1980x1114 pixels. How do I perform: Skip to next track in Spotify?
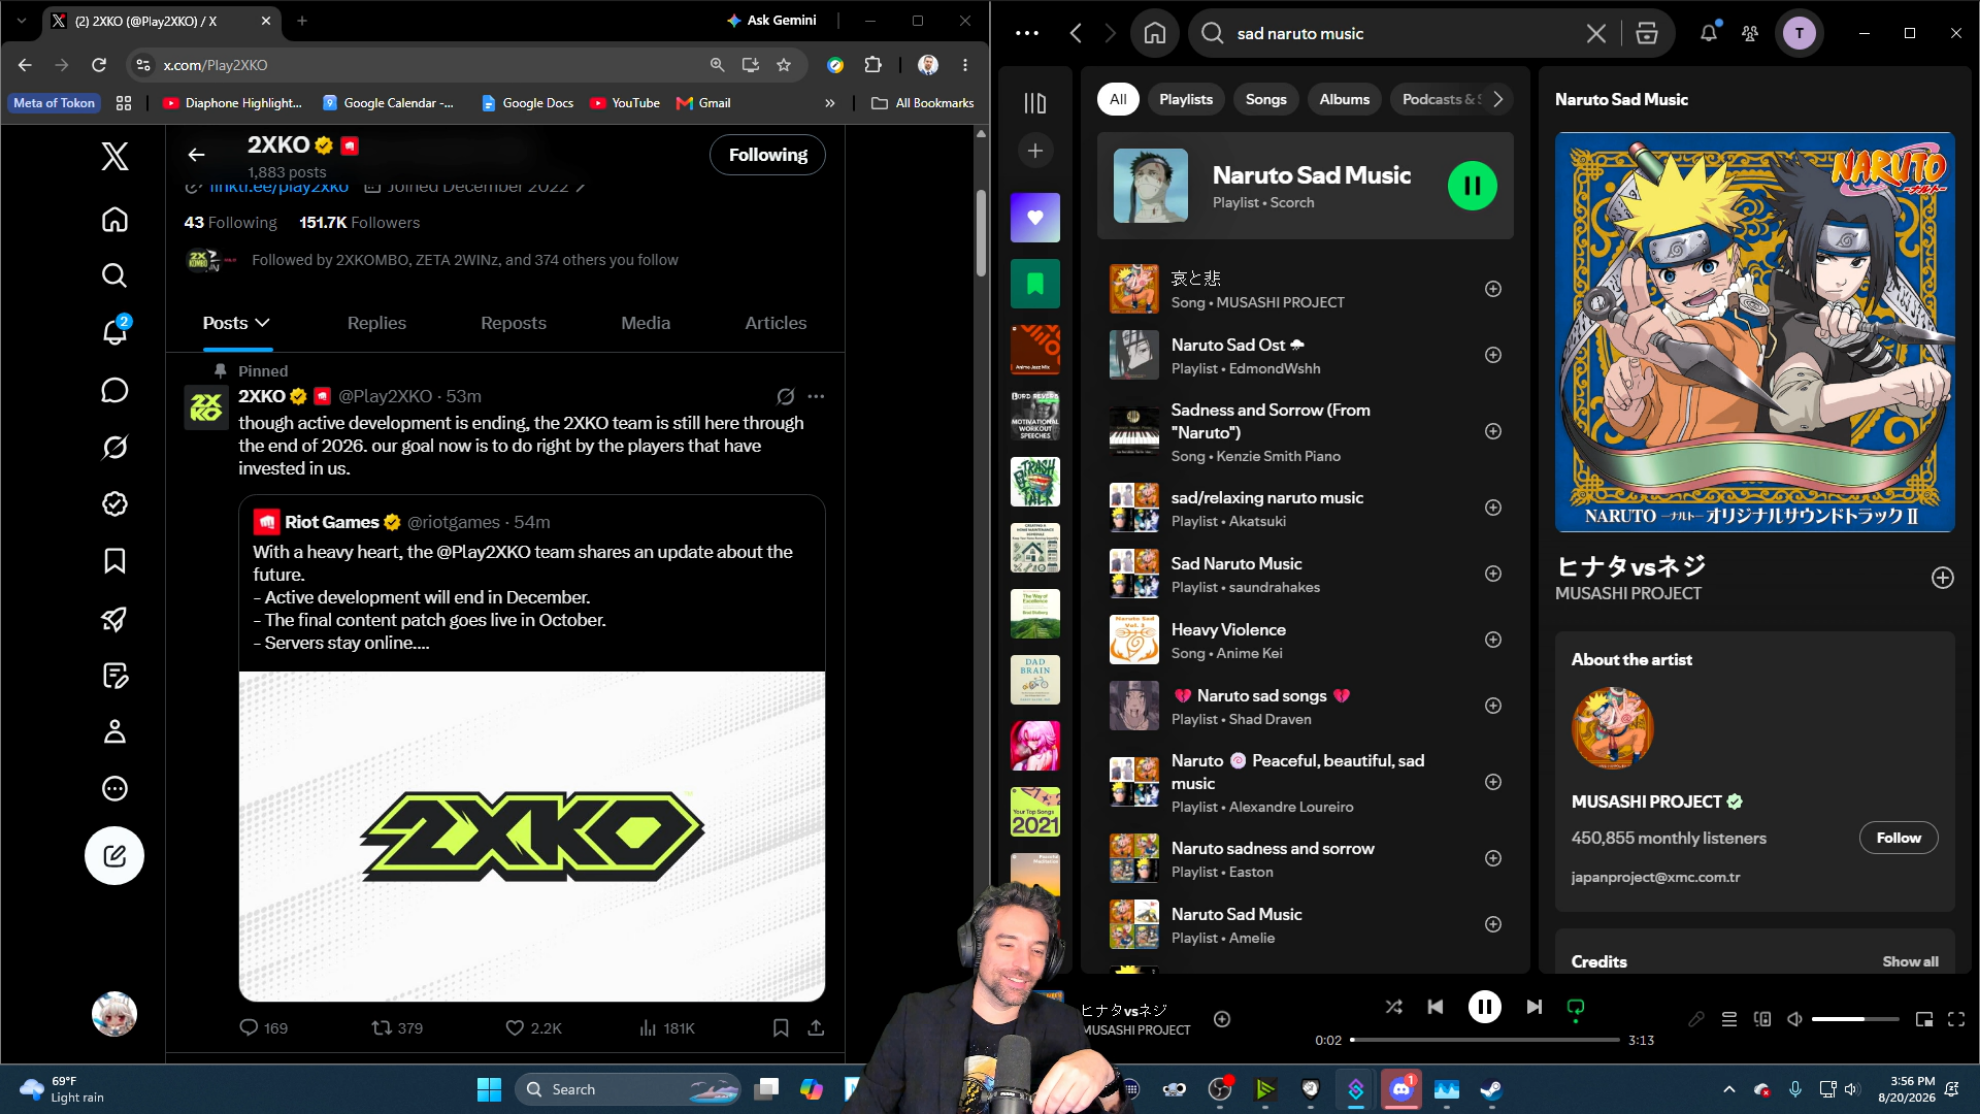tap(1534, 1007)
